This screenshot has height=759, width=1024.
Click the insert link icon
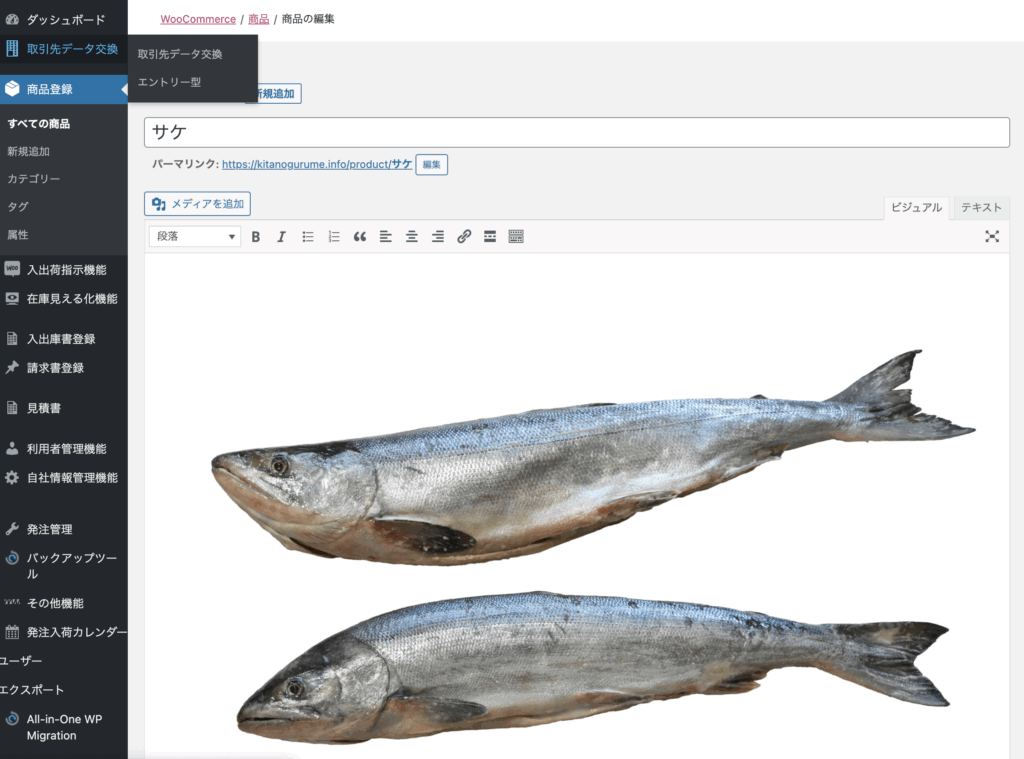pos(464,237)
